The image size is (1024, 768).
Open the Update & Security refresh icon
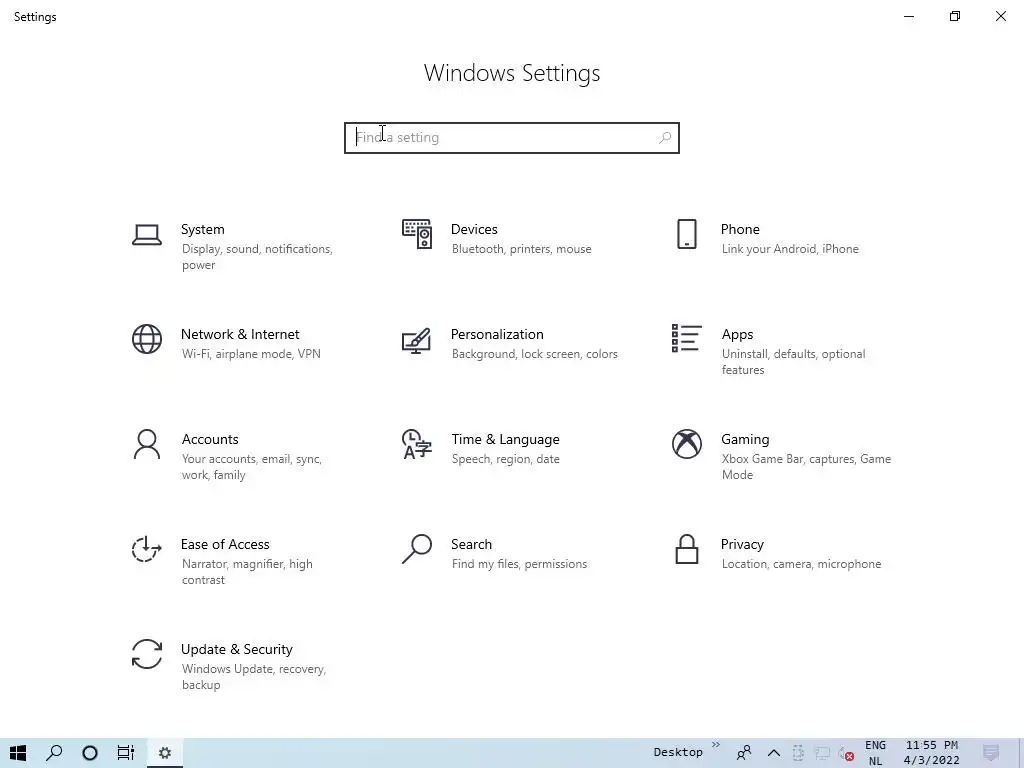pyautogui.click(x=147, y=654)
